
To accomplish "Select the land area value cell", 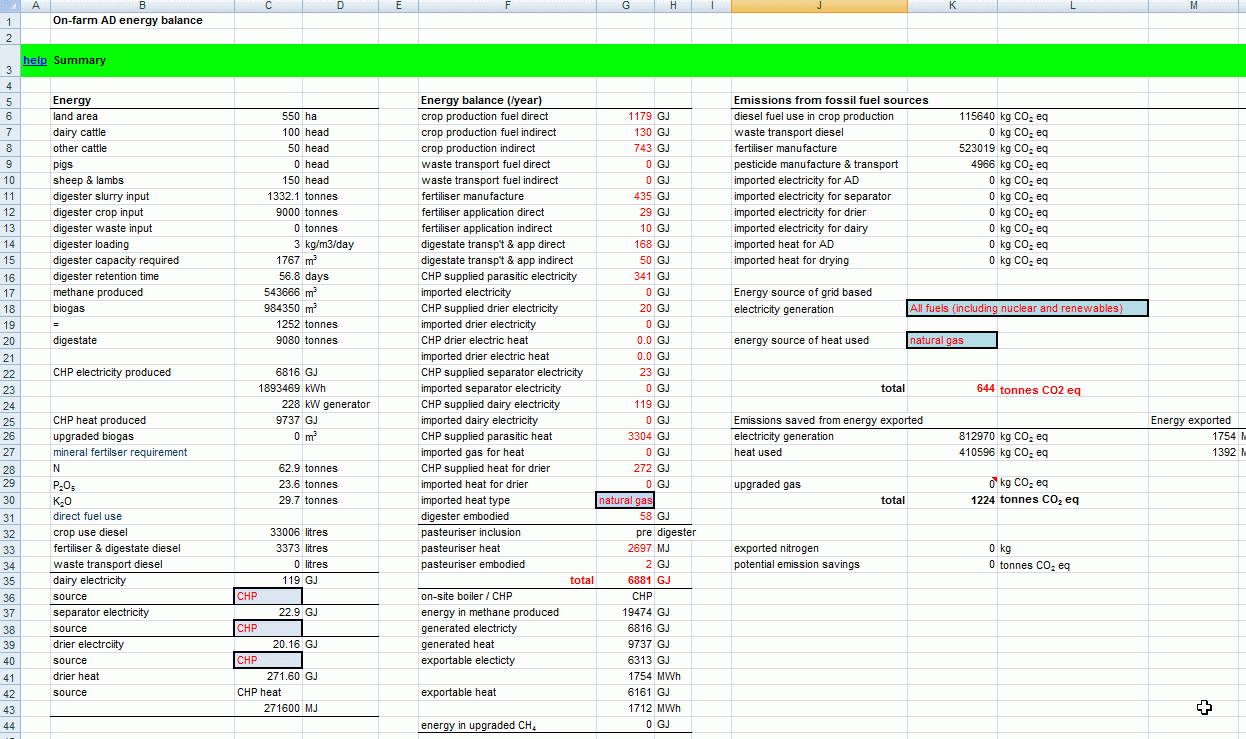I will [268, 116].
